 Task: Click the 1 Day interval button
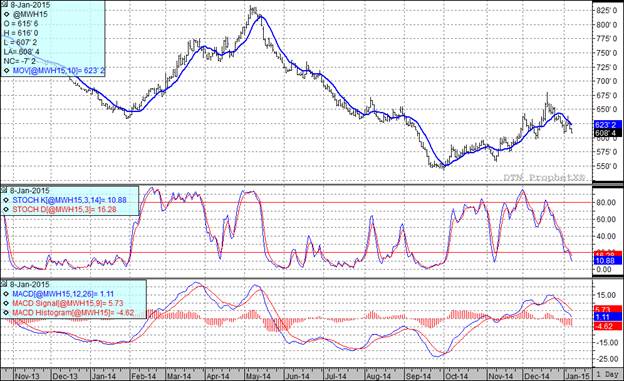pyautogui.click(x=608, y=375)
